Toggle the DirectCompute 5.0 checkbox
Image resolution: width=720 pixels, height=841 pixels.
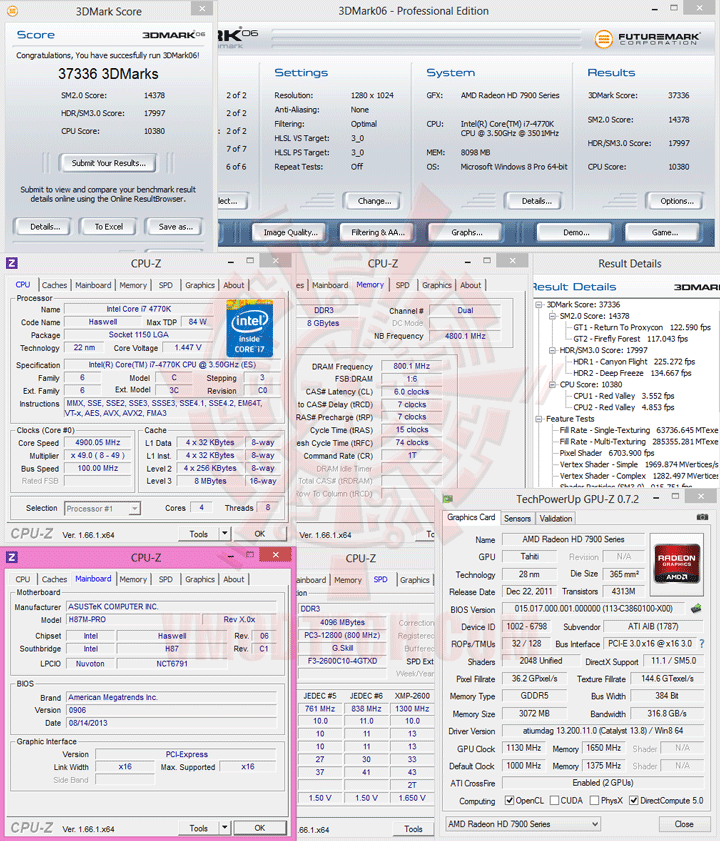pyautogui.click(x=634, y=800)
